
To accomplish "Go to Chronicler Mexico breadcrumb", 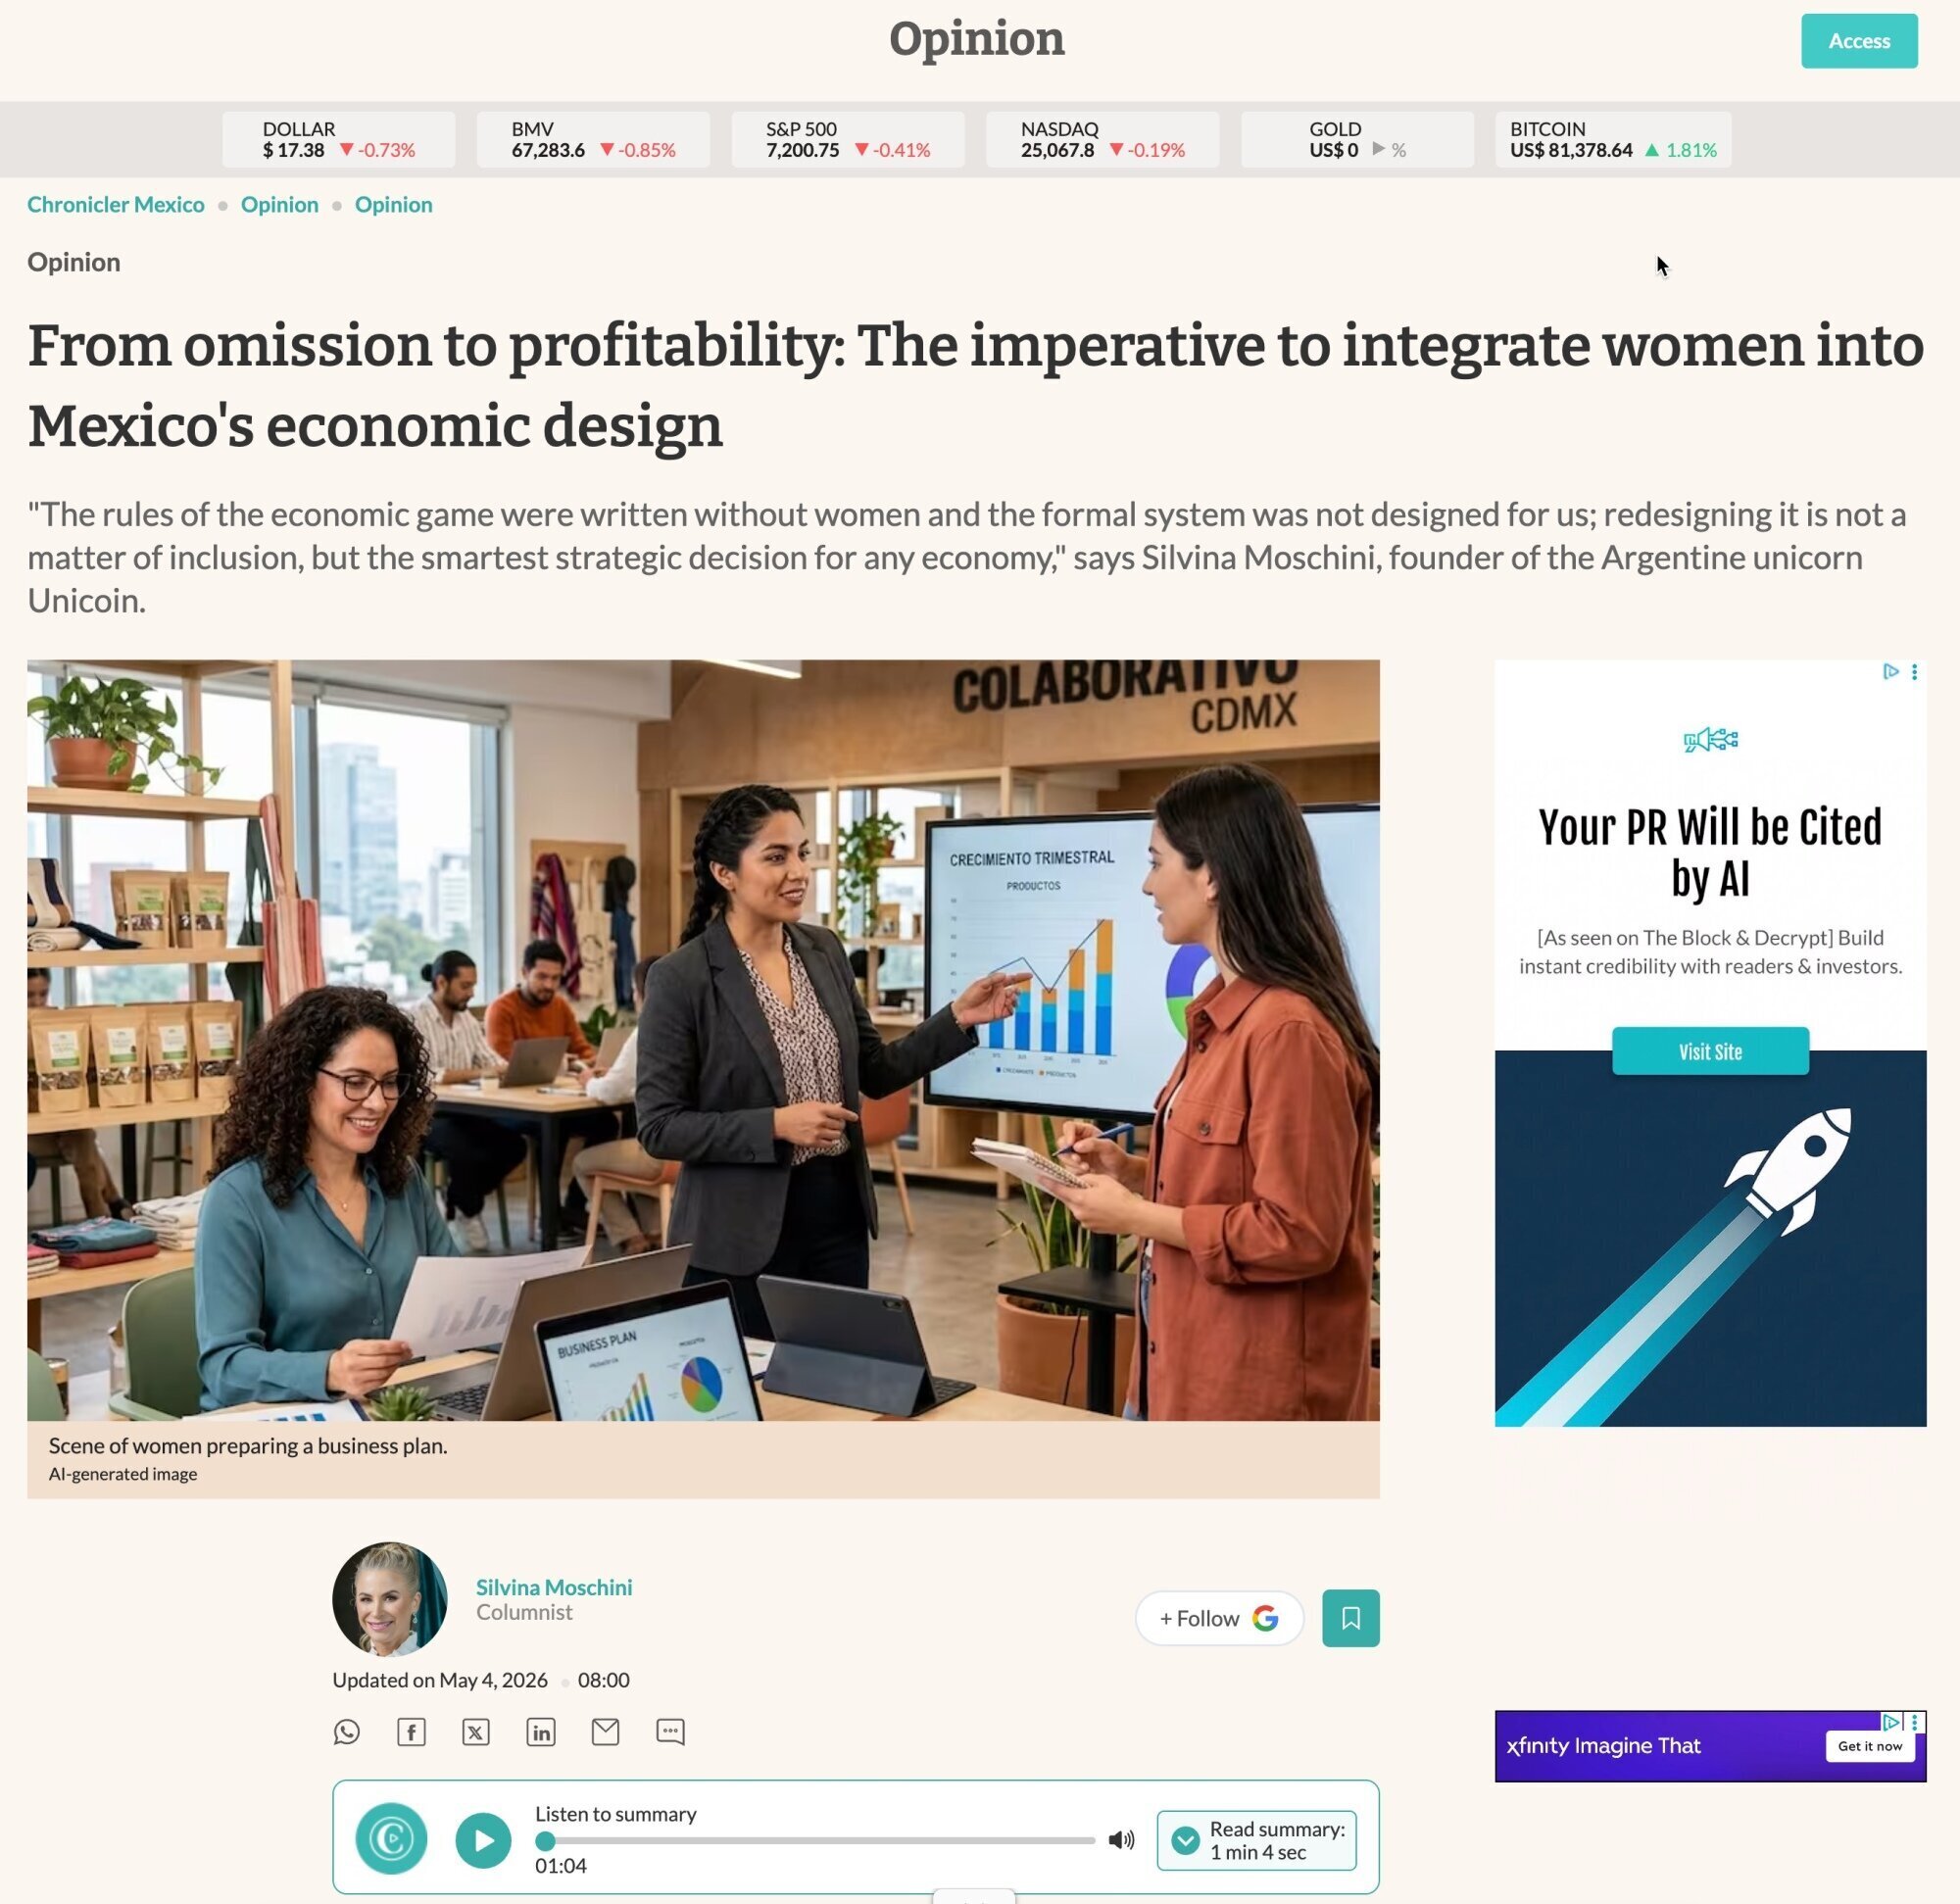I will (x=116, y=204).
